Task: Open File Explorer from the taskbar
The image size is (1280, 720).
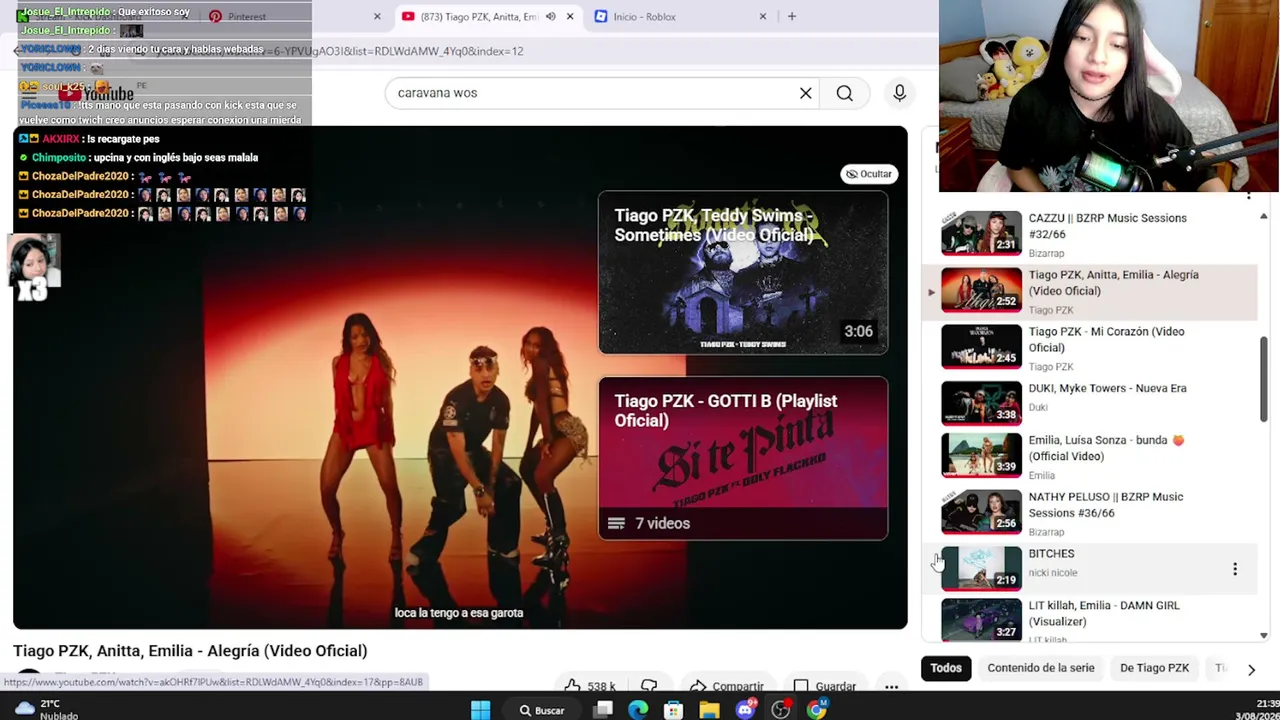Action: coord(709,710)
